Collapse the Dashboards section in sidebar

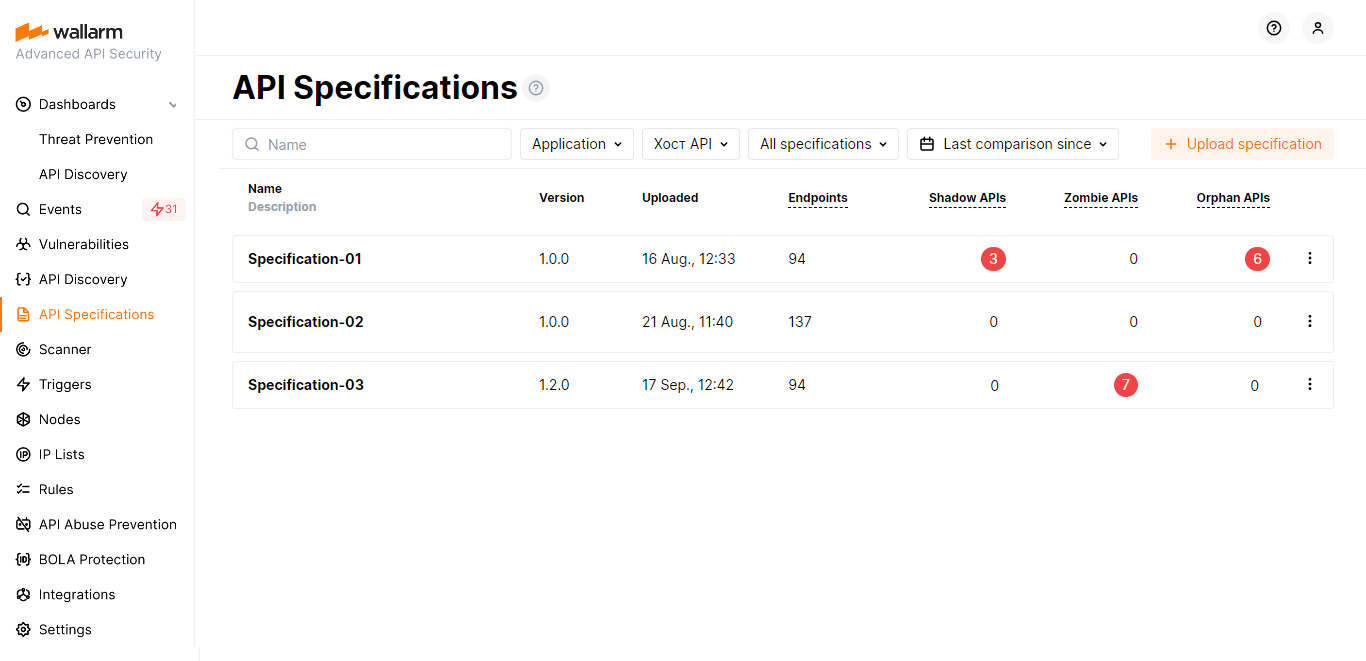pos(172,104)
